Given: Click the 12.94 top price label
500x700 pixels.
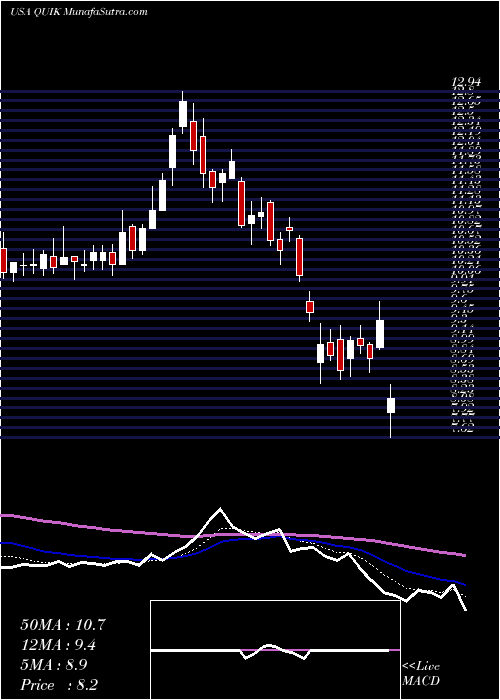Looking at the screenshot, I should point(467,81).
